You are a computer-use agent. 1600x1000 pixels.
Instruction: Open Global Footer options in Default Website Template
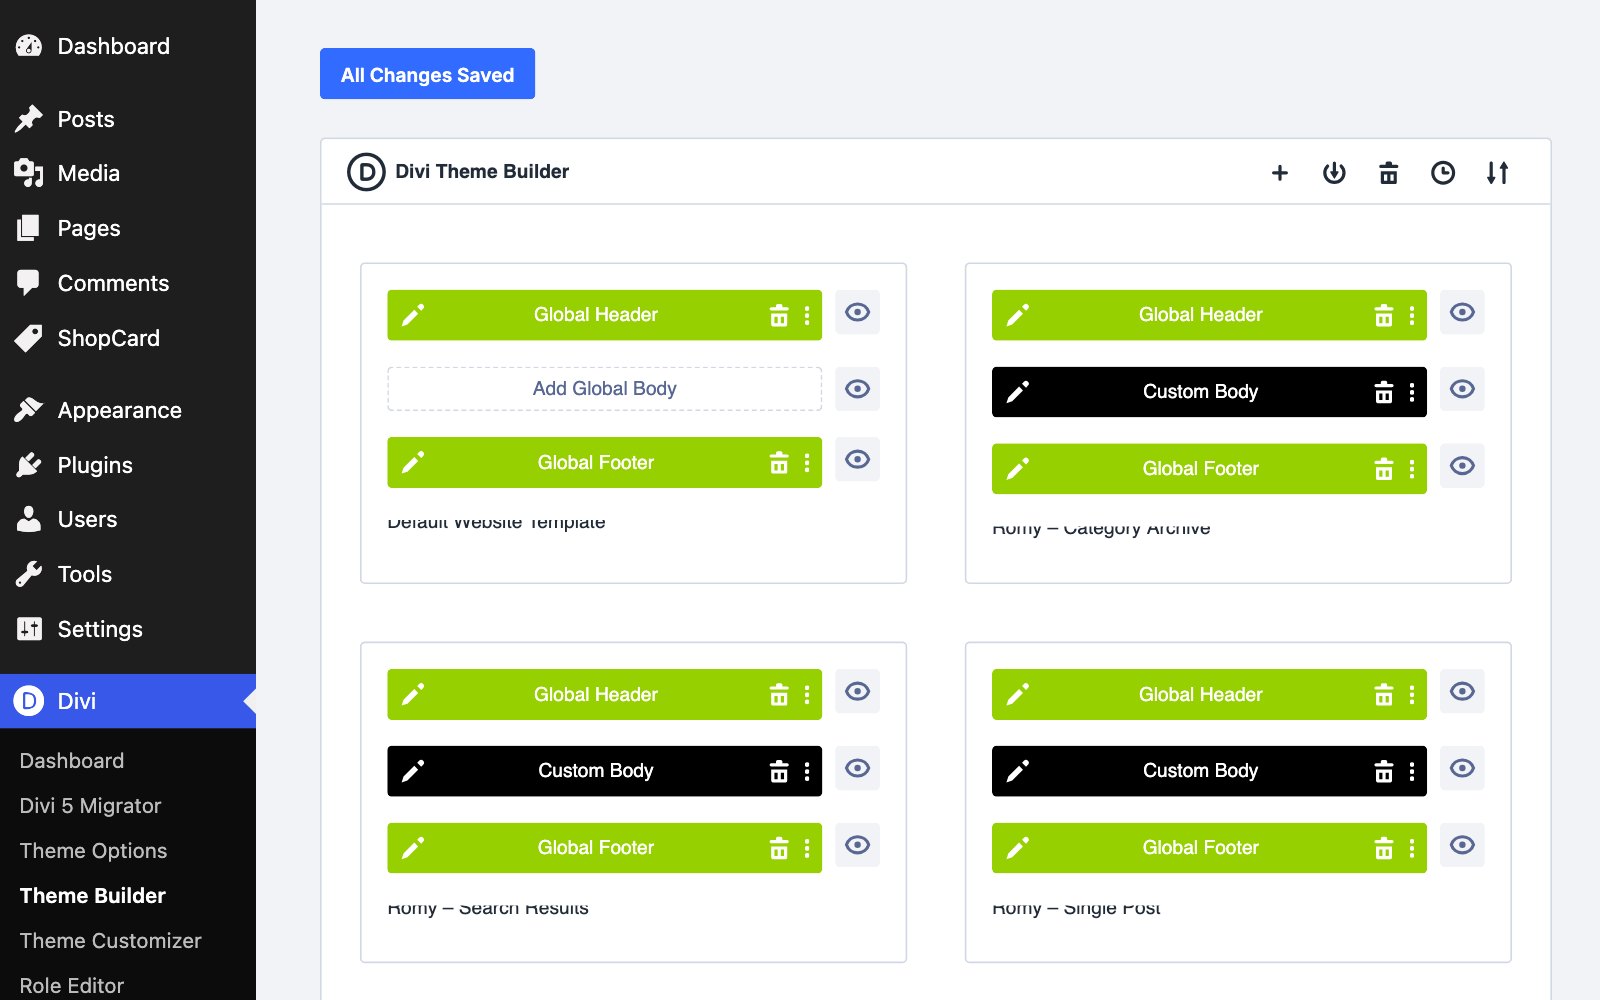click(x=807, y=463)
